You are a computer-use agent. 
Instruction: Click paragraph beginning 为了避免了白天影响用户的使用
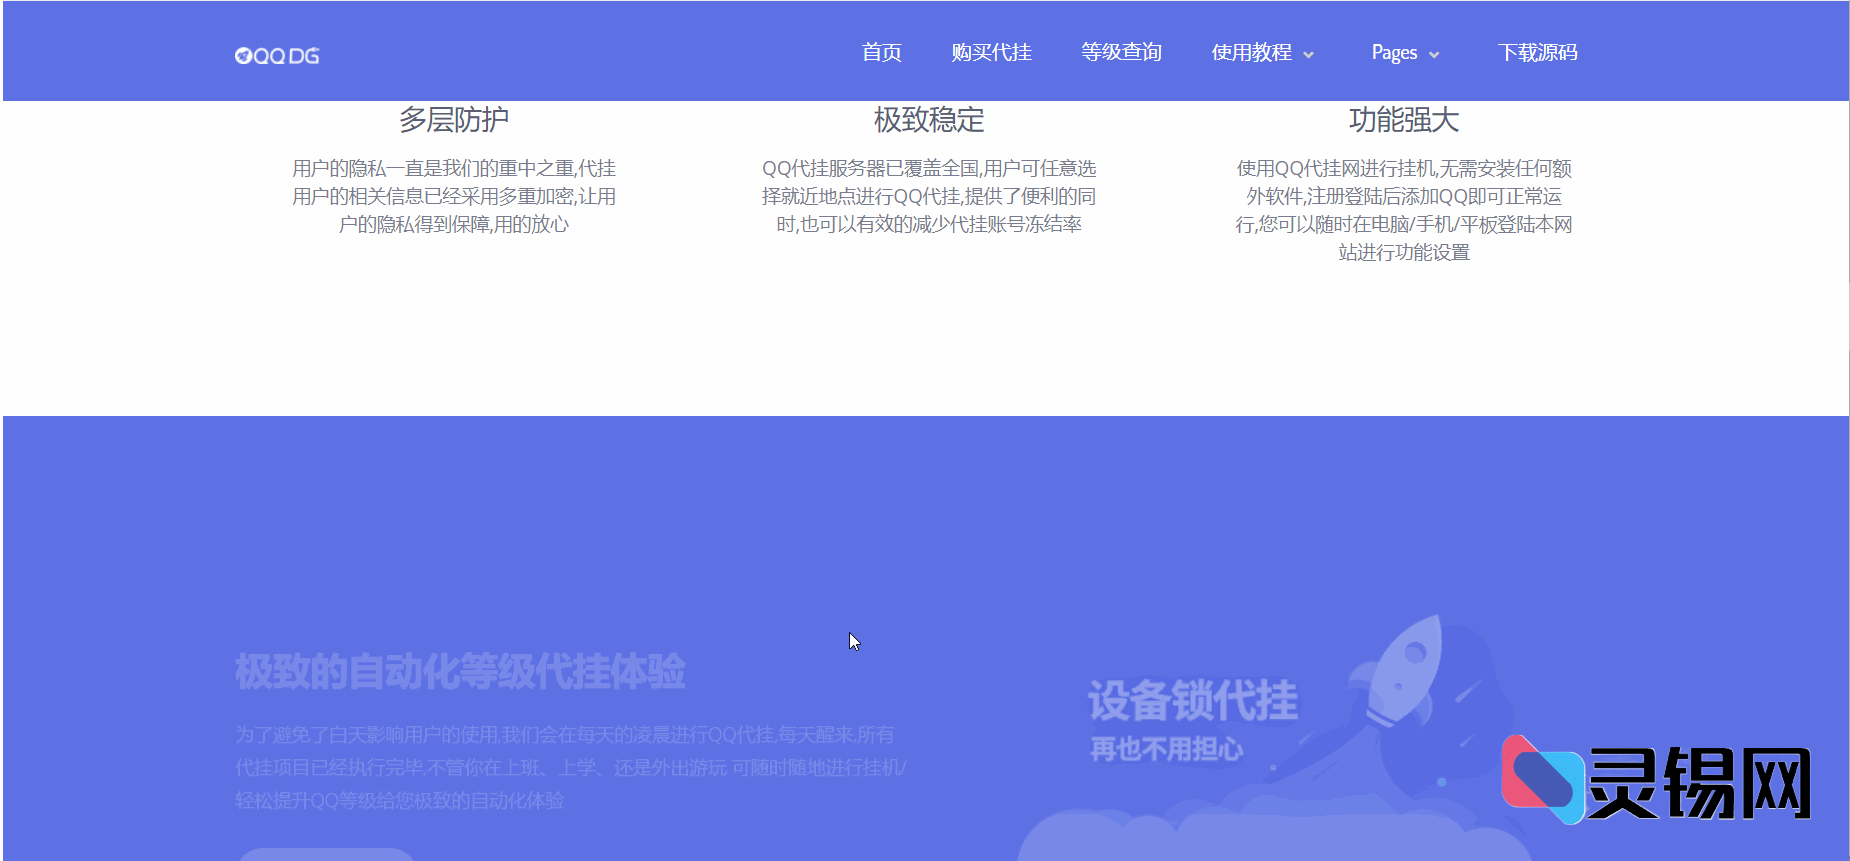pos(571,767)
